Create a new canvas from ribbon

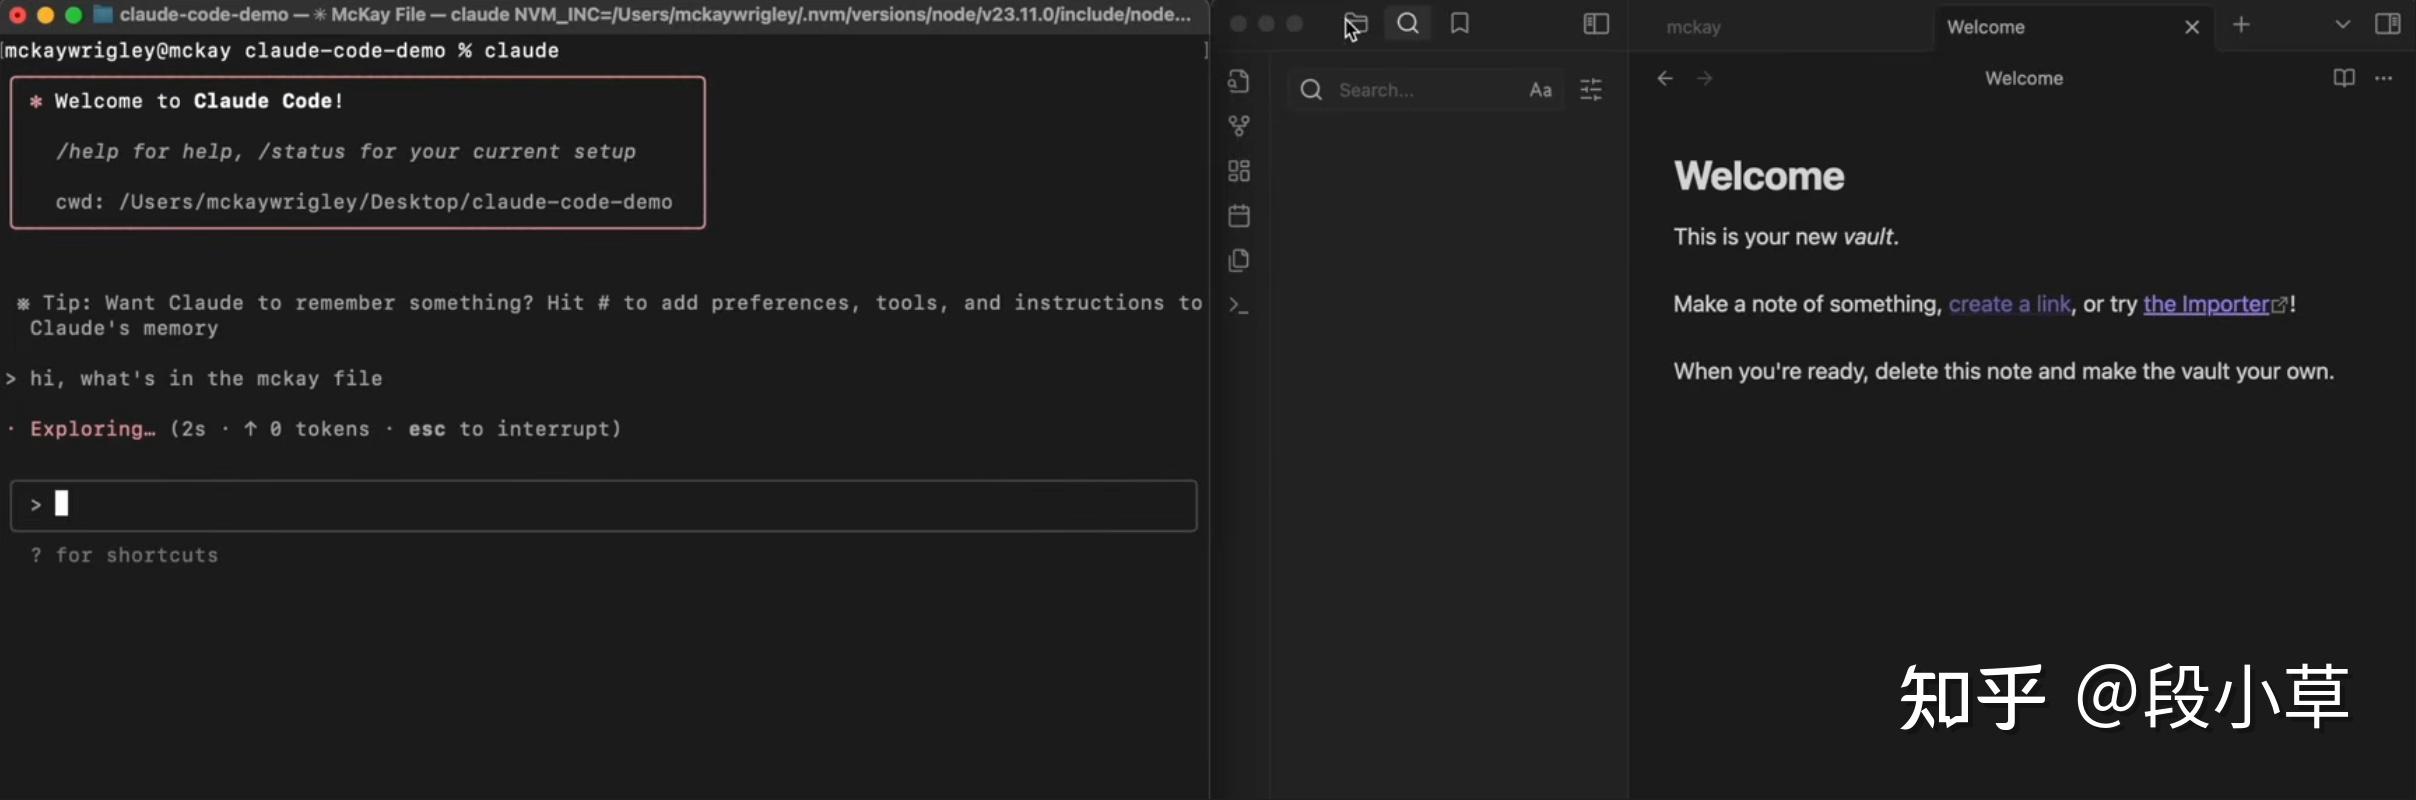point(1239,171)
